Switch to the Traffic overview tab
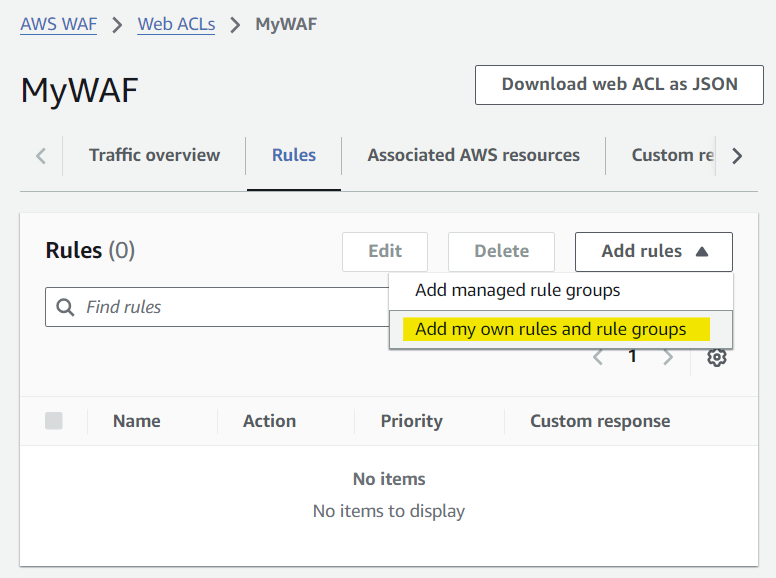776x578 pixels. pyautogui.click(x=154, y=155)
